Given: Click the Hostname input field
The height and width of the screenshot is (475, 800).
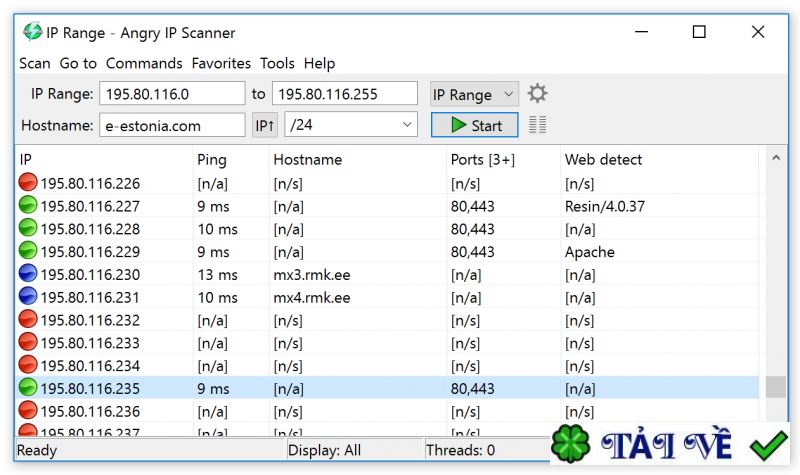Looking at the screenshot, I should (171, 125).
